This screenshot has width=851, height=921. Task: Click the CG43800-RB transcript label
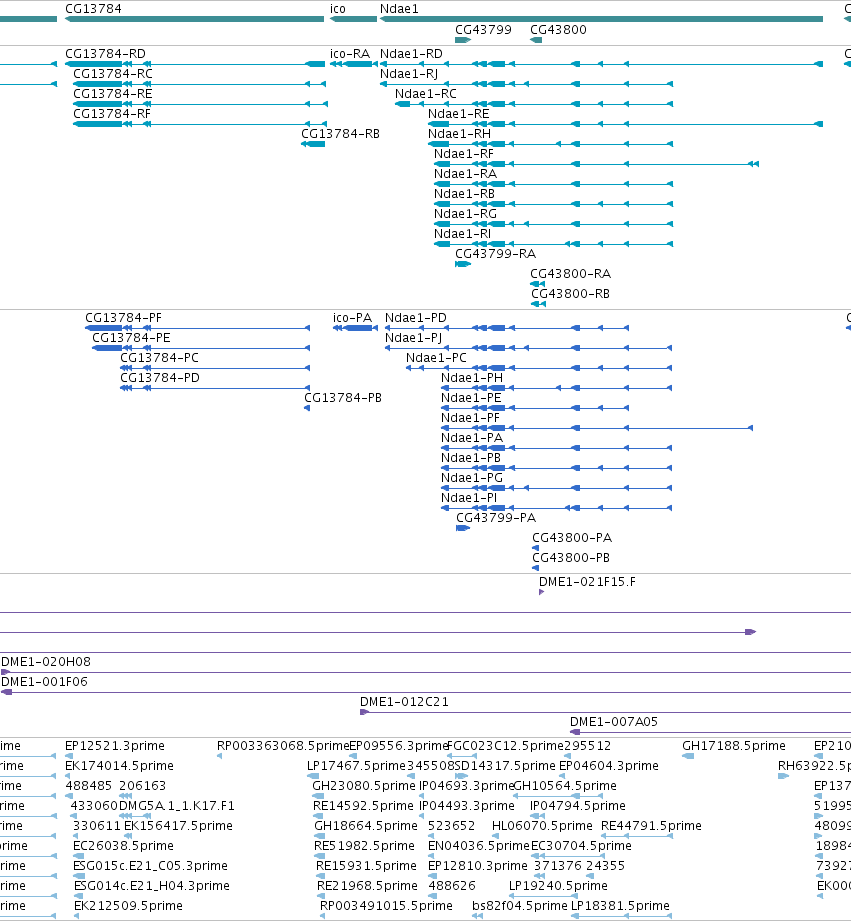[x=571, y=294]
